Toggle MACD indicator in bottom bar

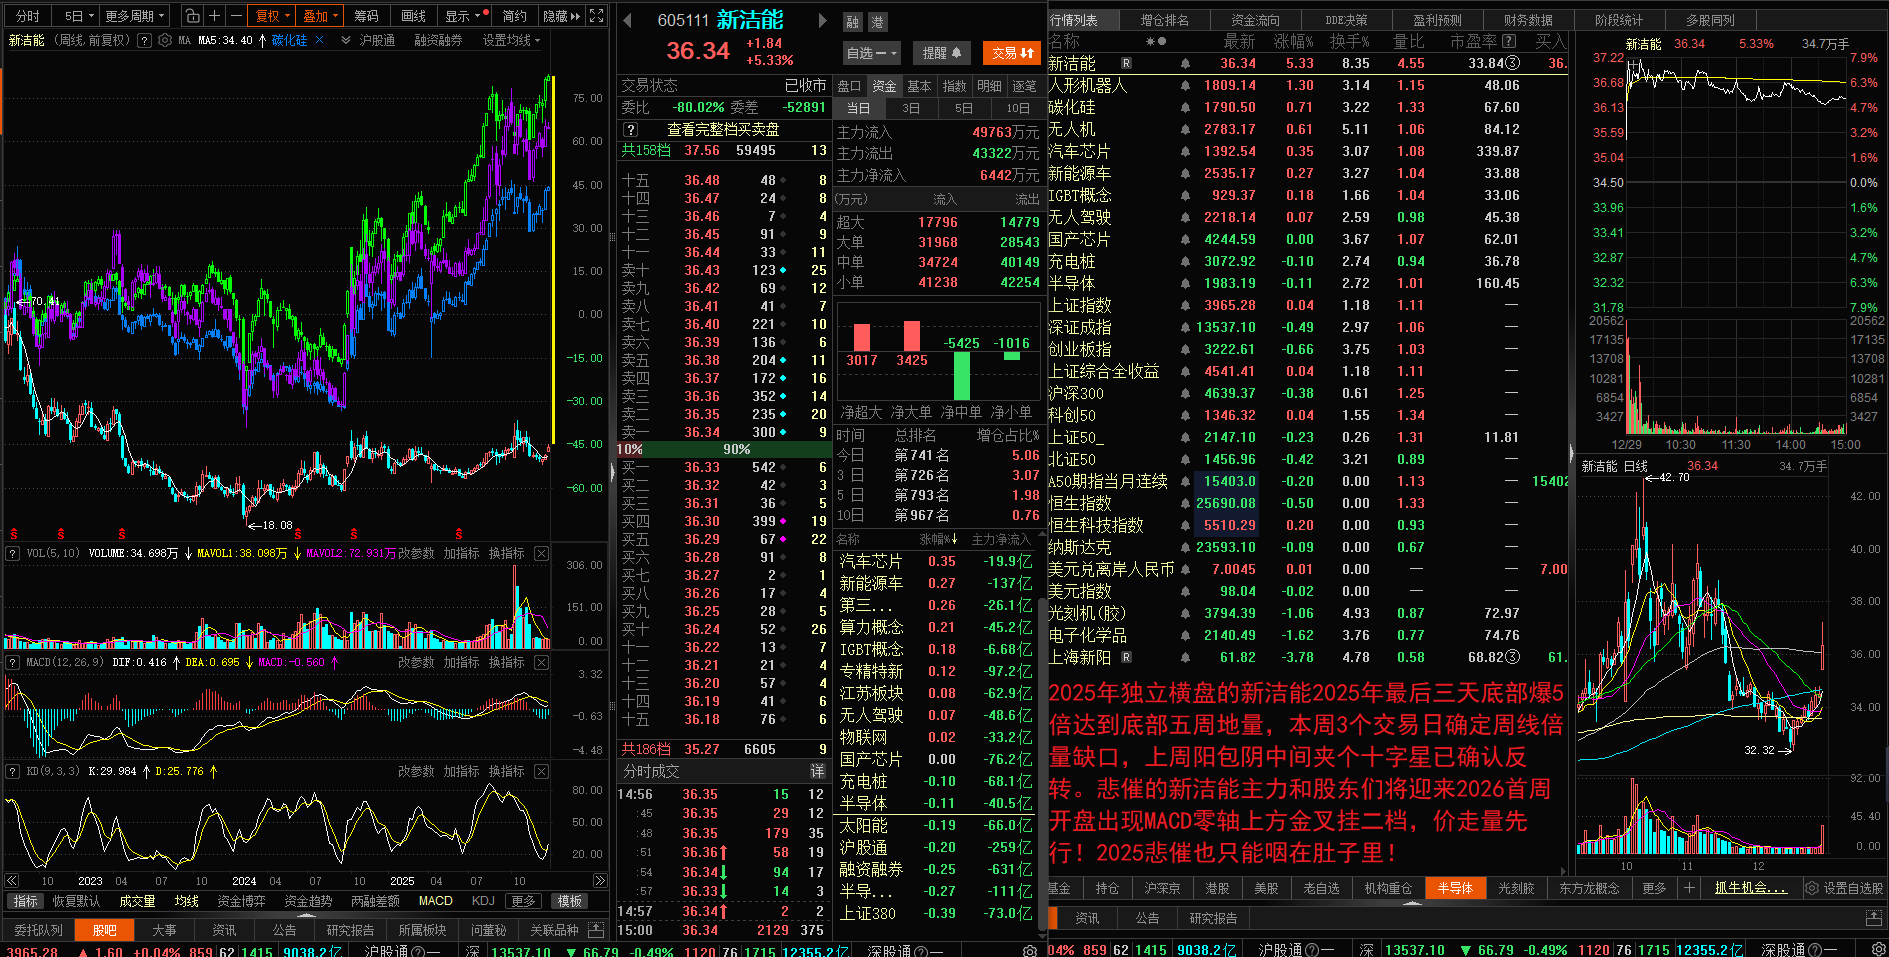435,901
